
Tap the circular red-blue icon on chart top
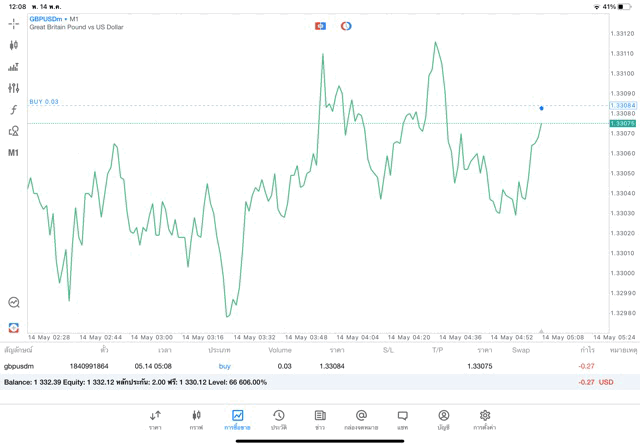(x=346, y=26)
